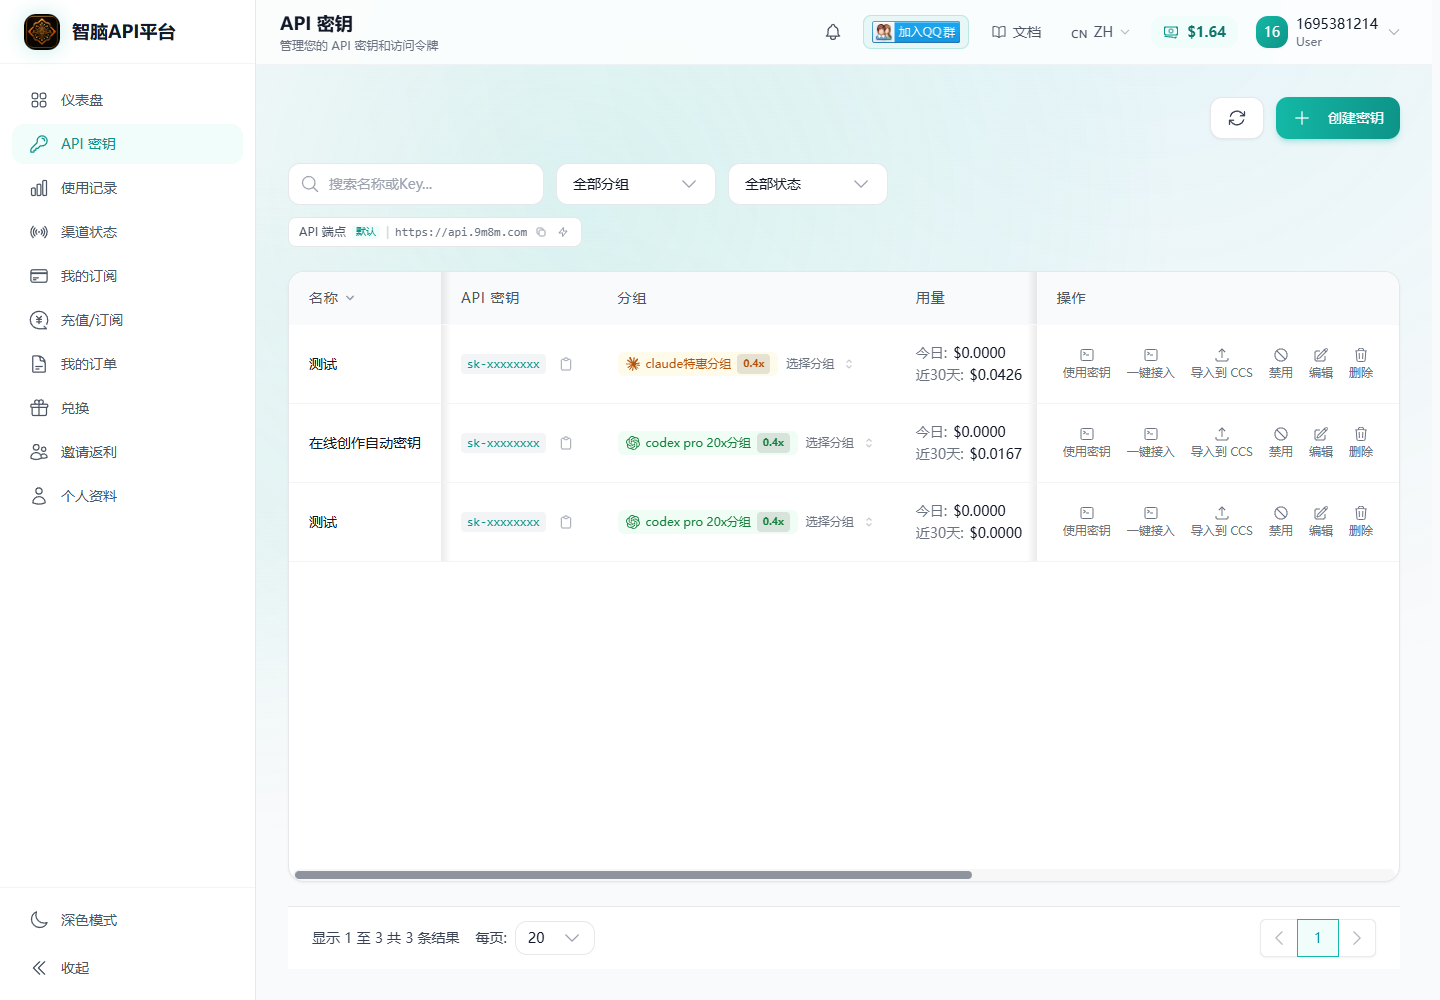Image resolution: width=1440 pixels, height=1000 pixels.
Task: Open the 文档 link
Action: (1016, 32)
